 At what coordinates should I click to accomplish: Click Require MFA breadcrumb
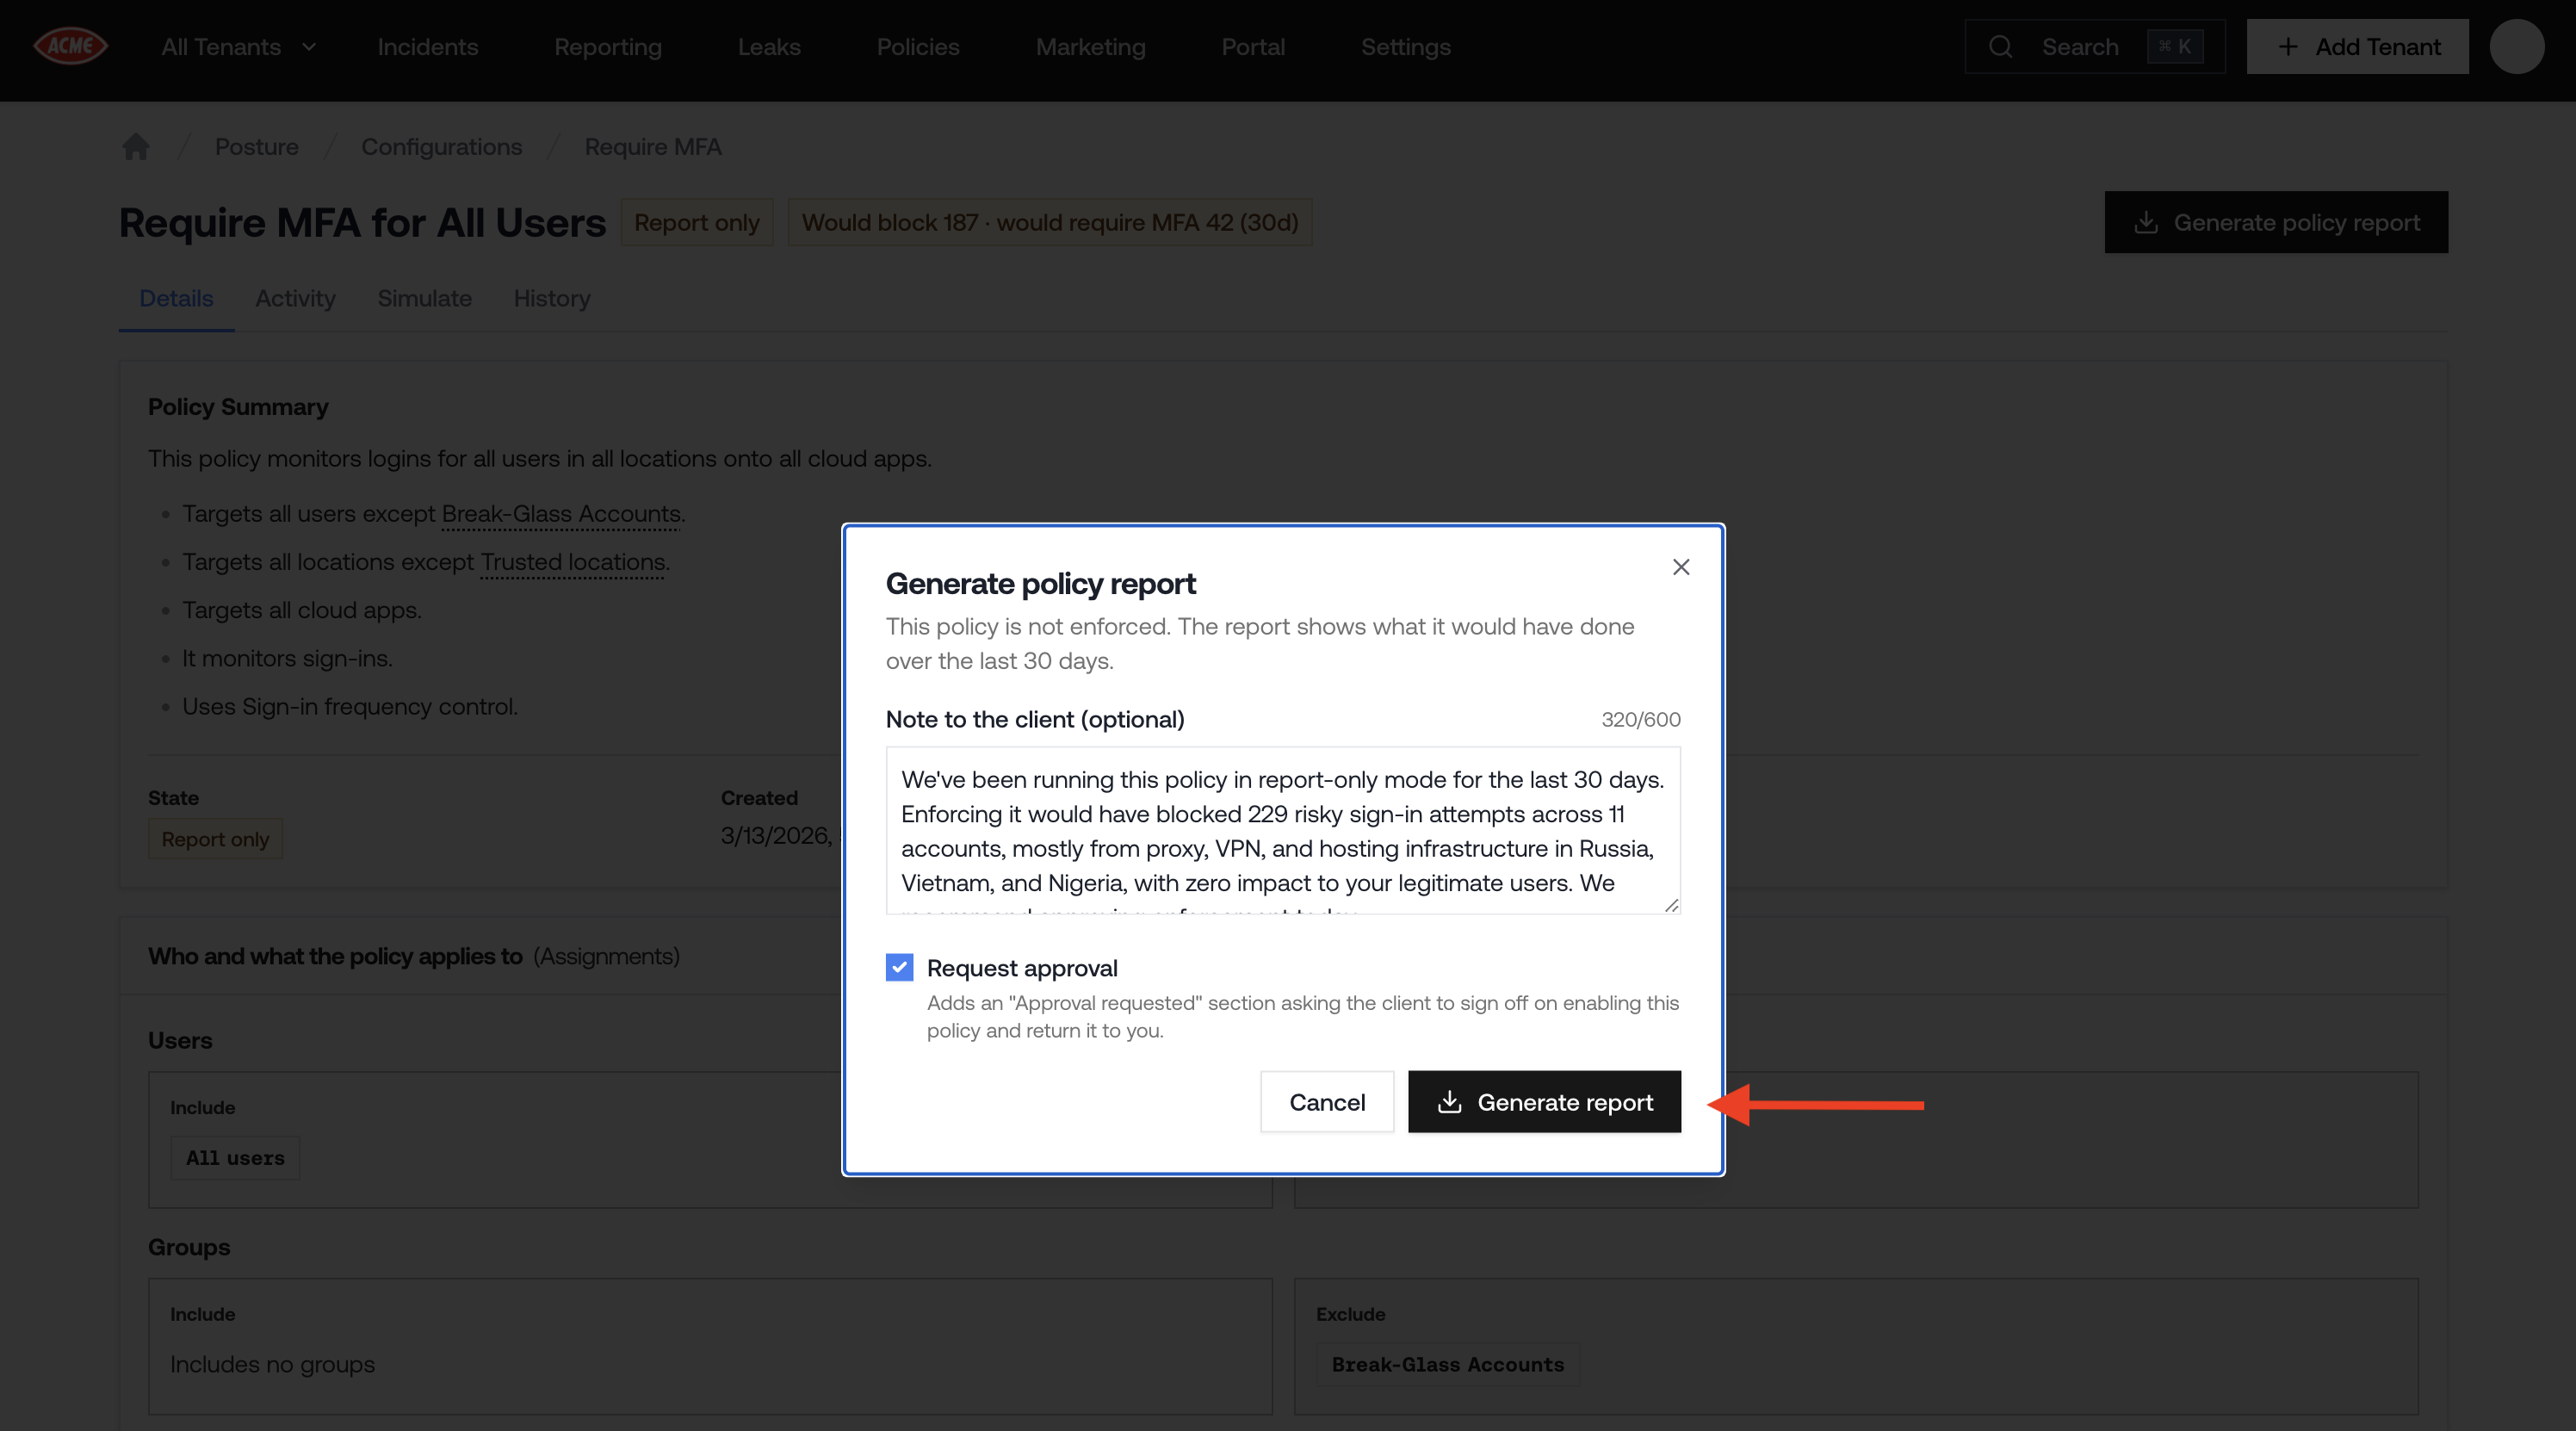652,147
